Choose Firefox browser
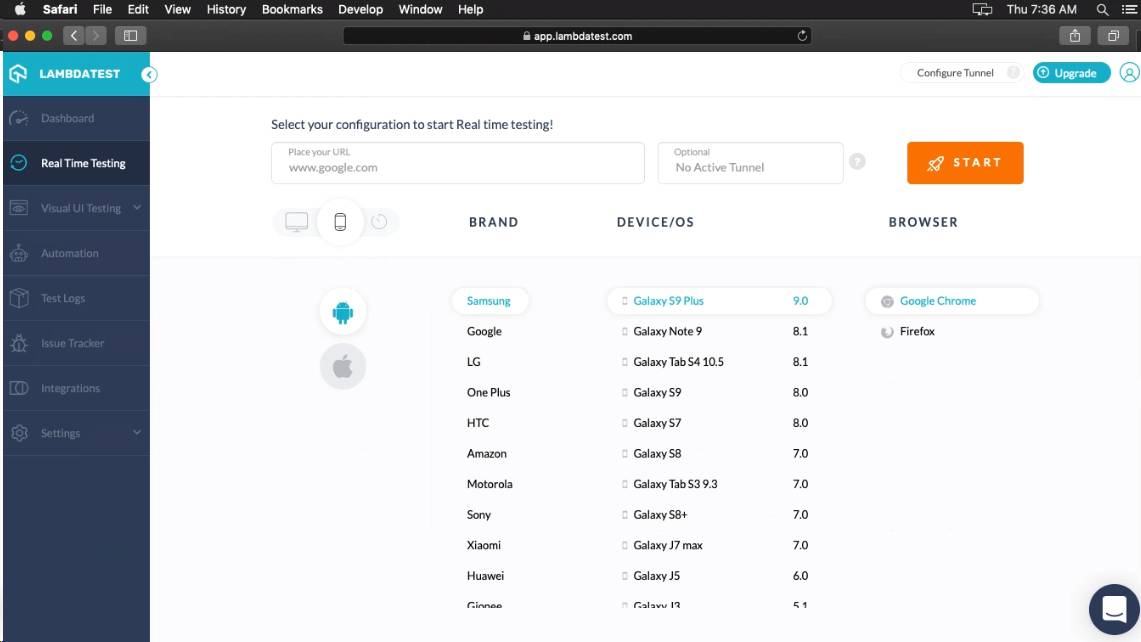This screenshot has height=642, width=1141. tap(917, 331)
